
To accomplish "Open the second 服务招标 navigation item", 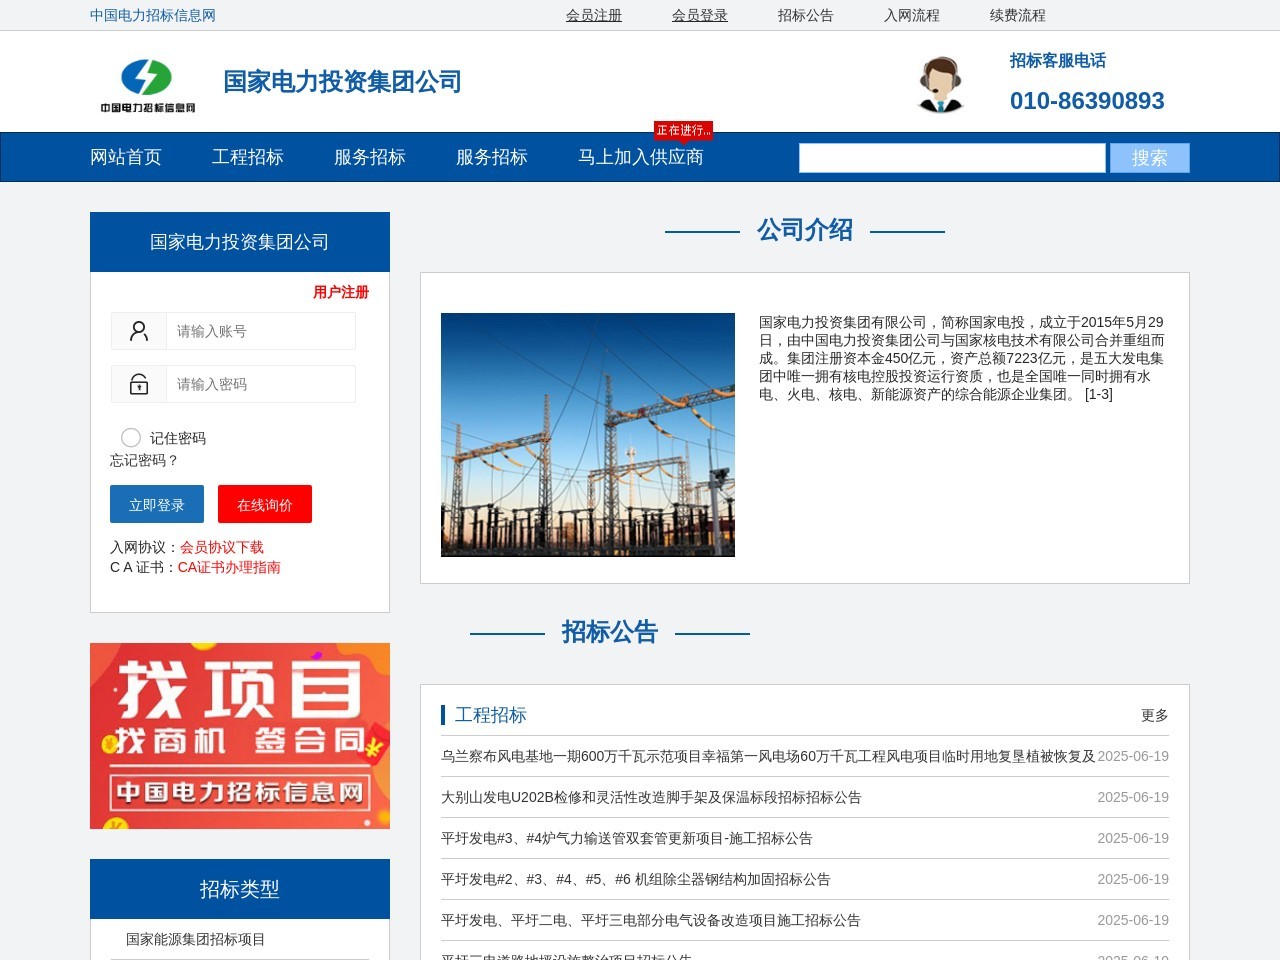I will coord(492,157).
